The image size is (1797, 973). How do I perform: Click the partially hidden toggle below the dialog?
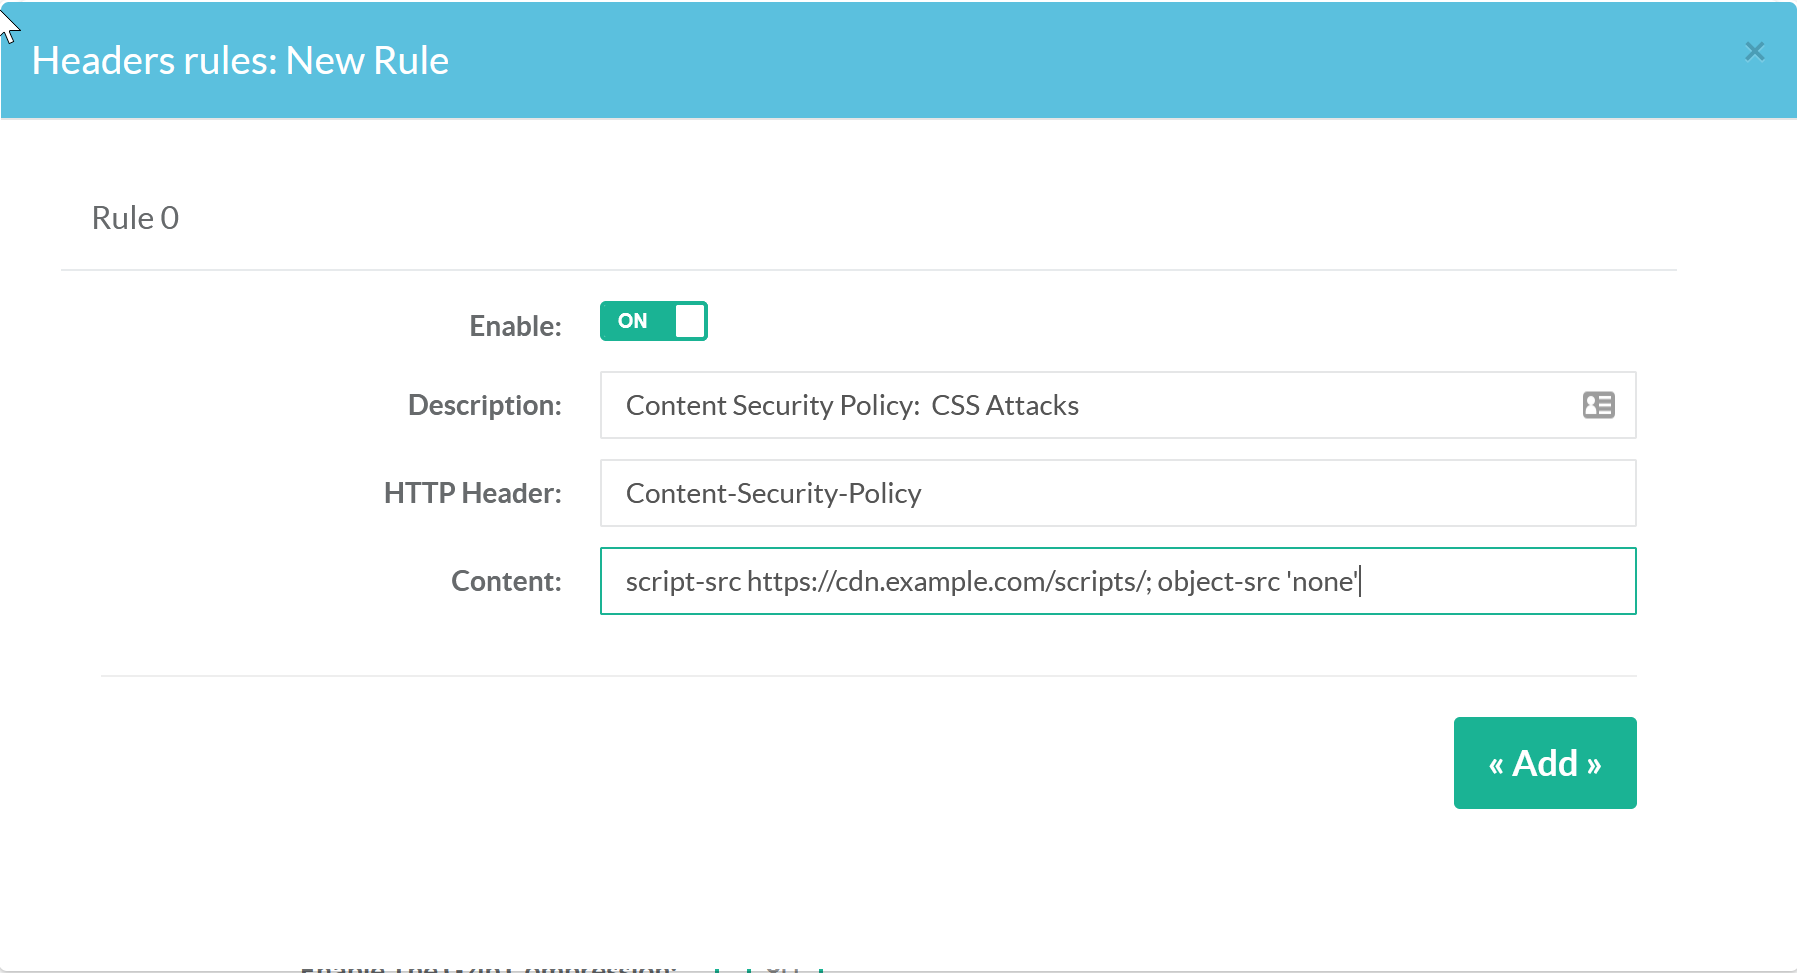coord(769,967)
